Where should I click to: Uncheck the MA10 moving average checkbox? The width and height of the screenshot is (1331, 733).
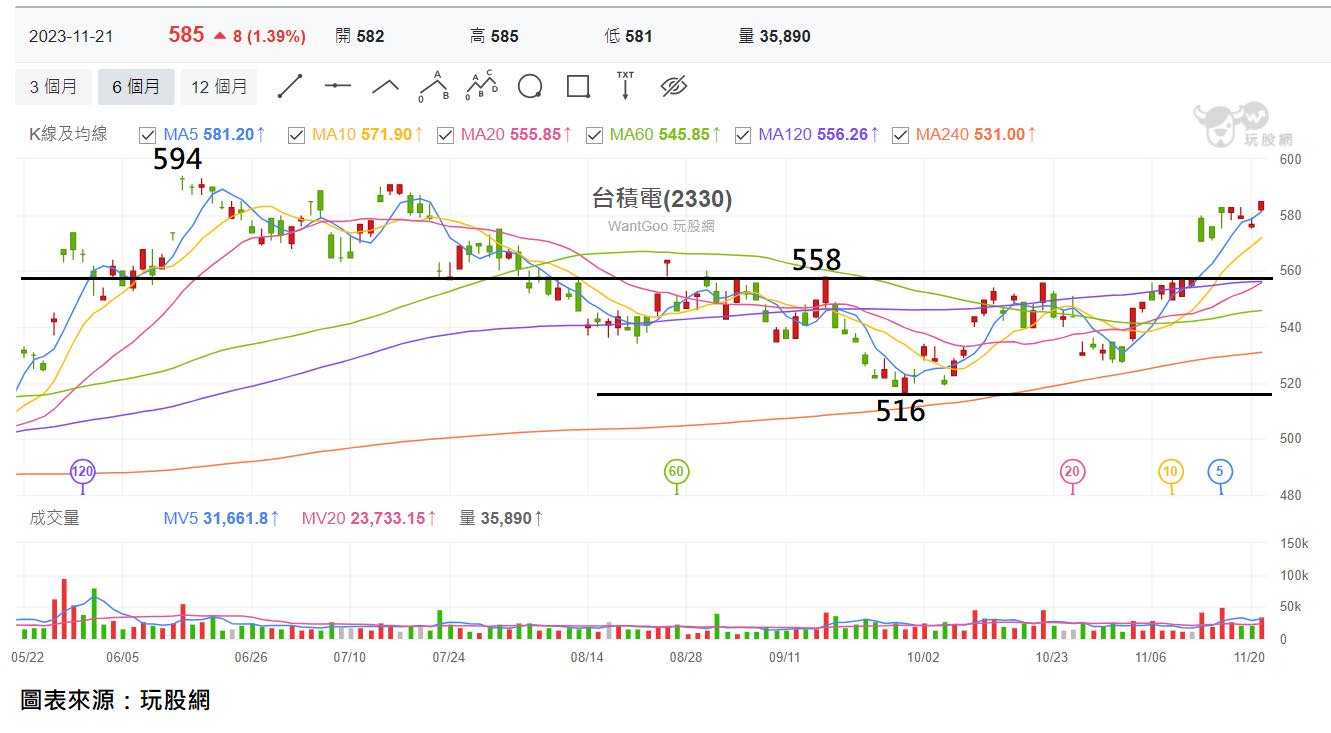pos(296,135)
